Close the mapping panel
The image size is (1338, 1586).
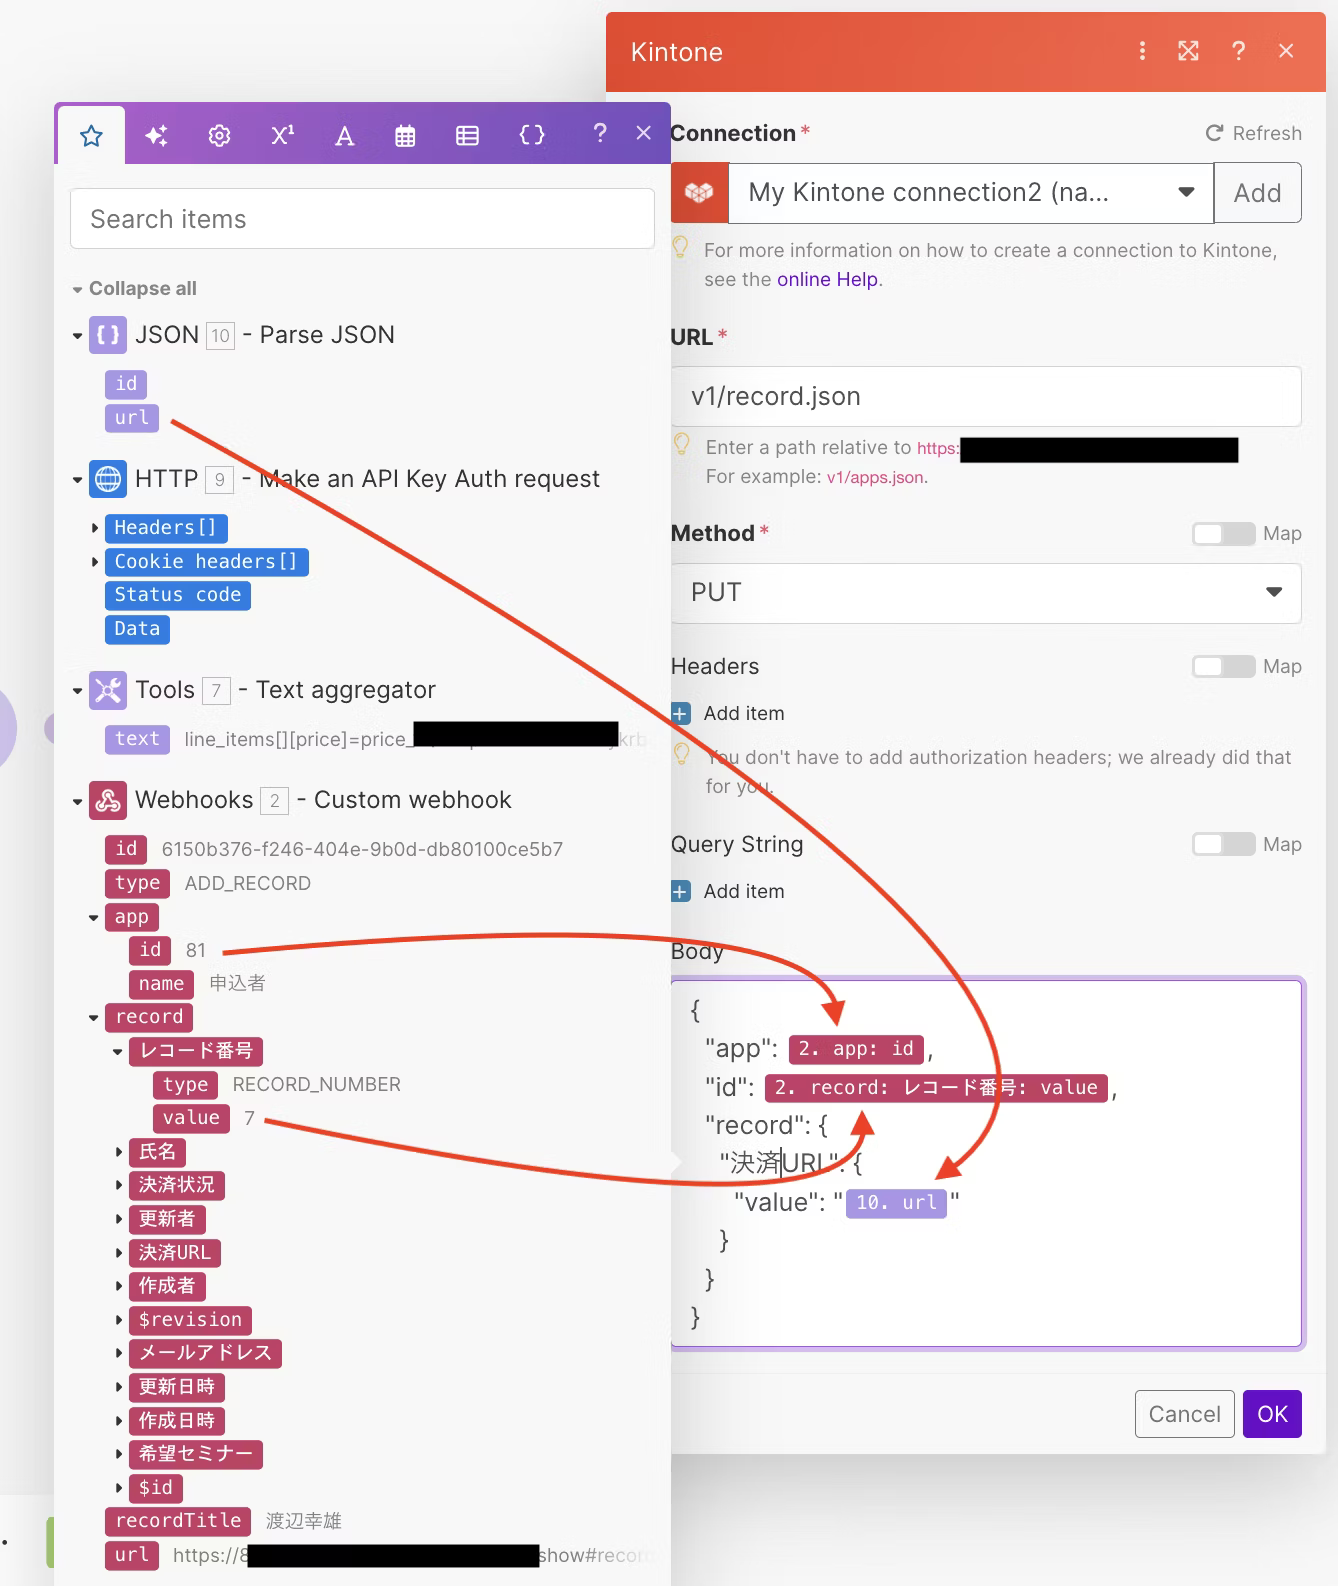tap(643, 133)
